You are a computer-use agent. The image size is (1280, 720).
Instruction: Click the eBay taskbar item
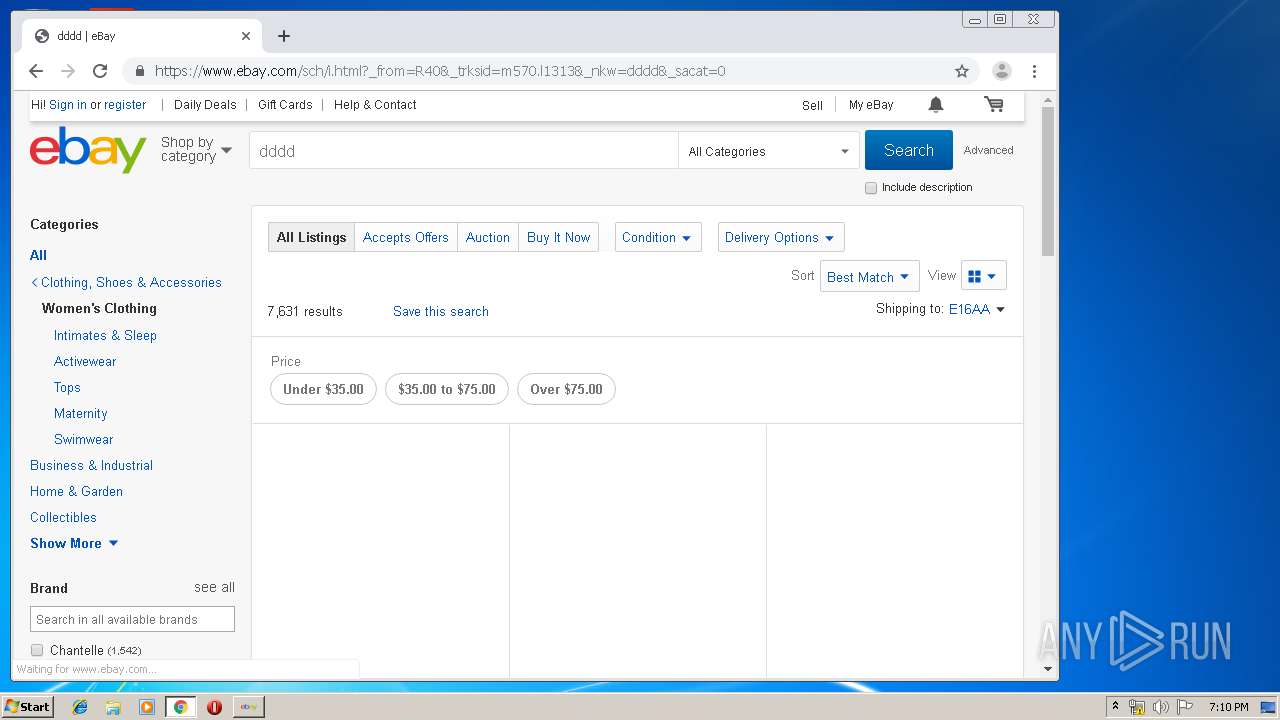coord(248,707)
